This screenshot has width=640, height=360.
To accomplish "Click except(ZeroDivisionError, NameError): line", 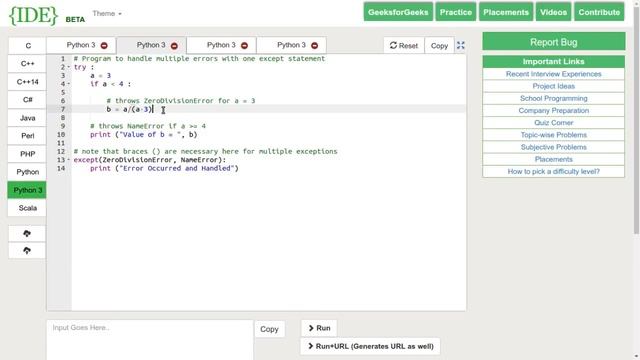I will (x=150, y=160).
